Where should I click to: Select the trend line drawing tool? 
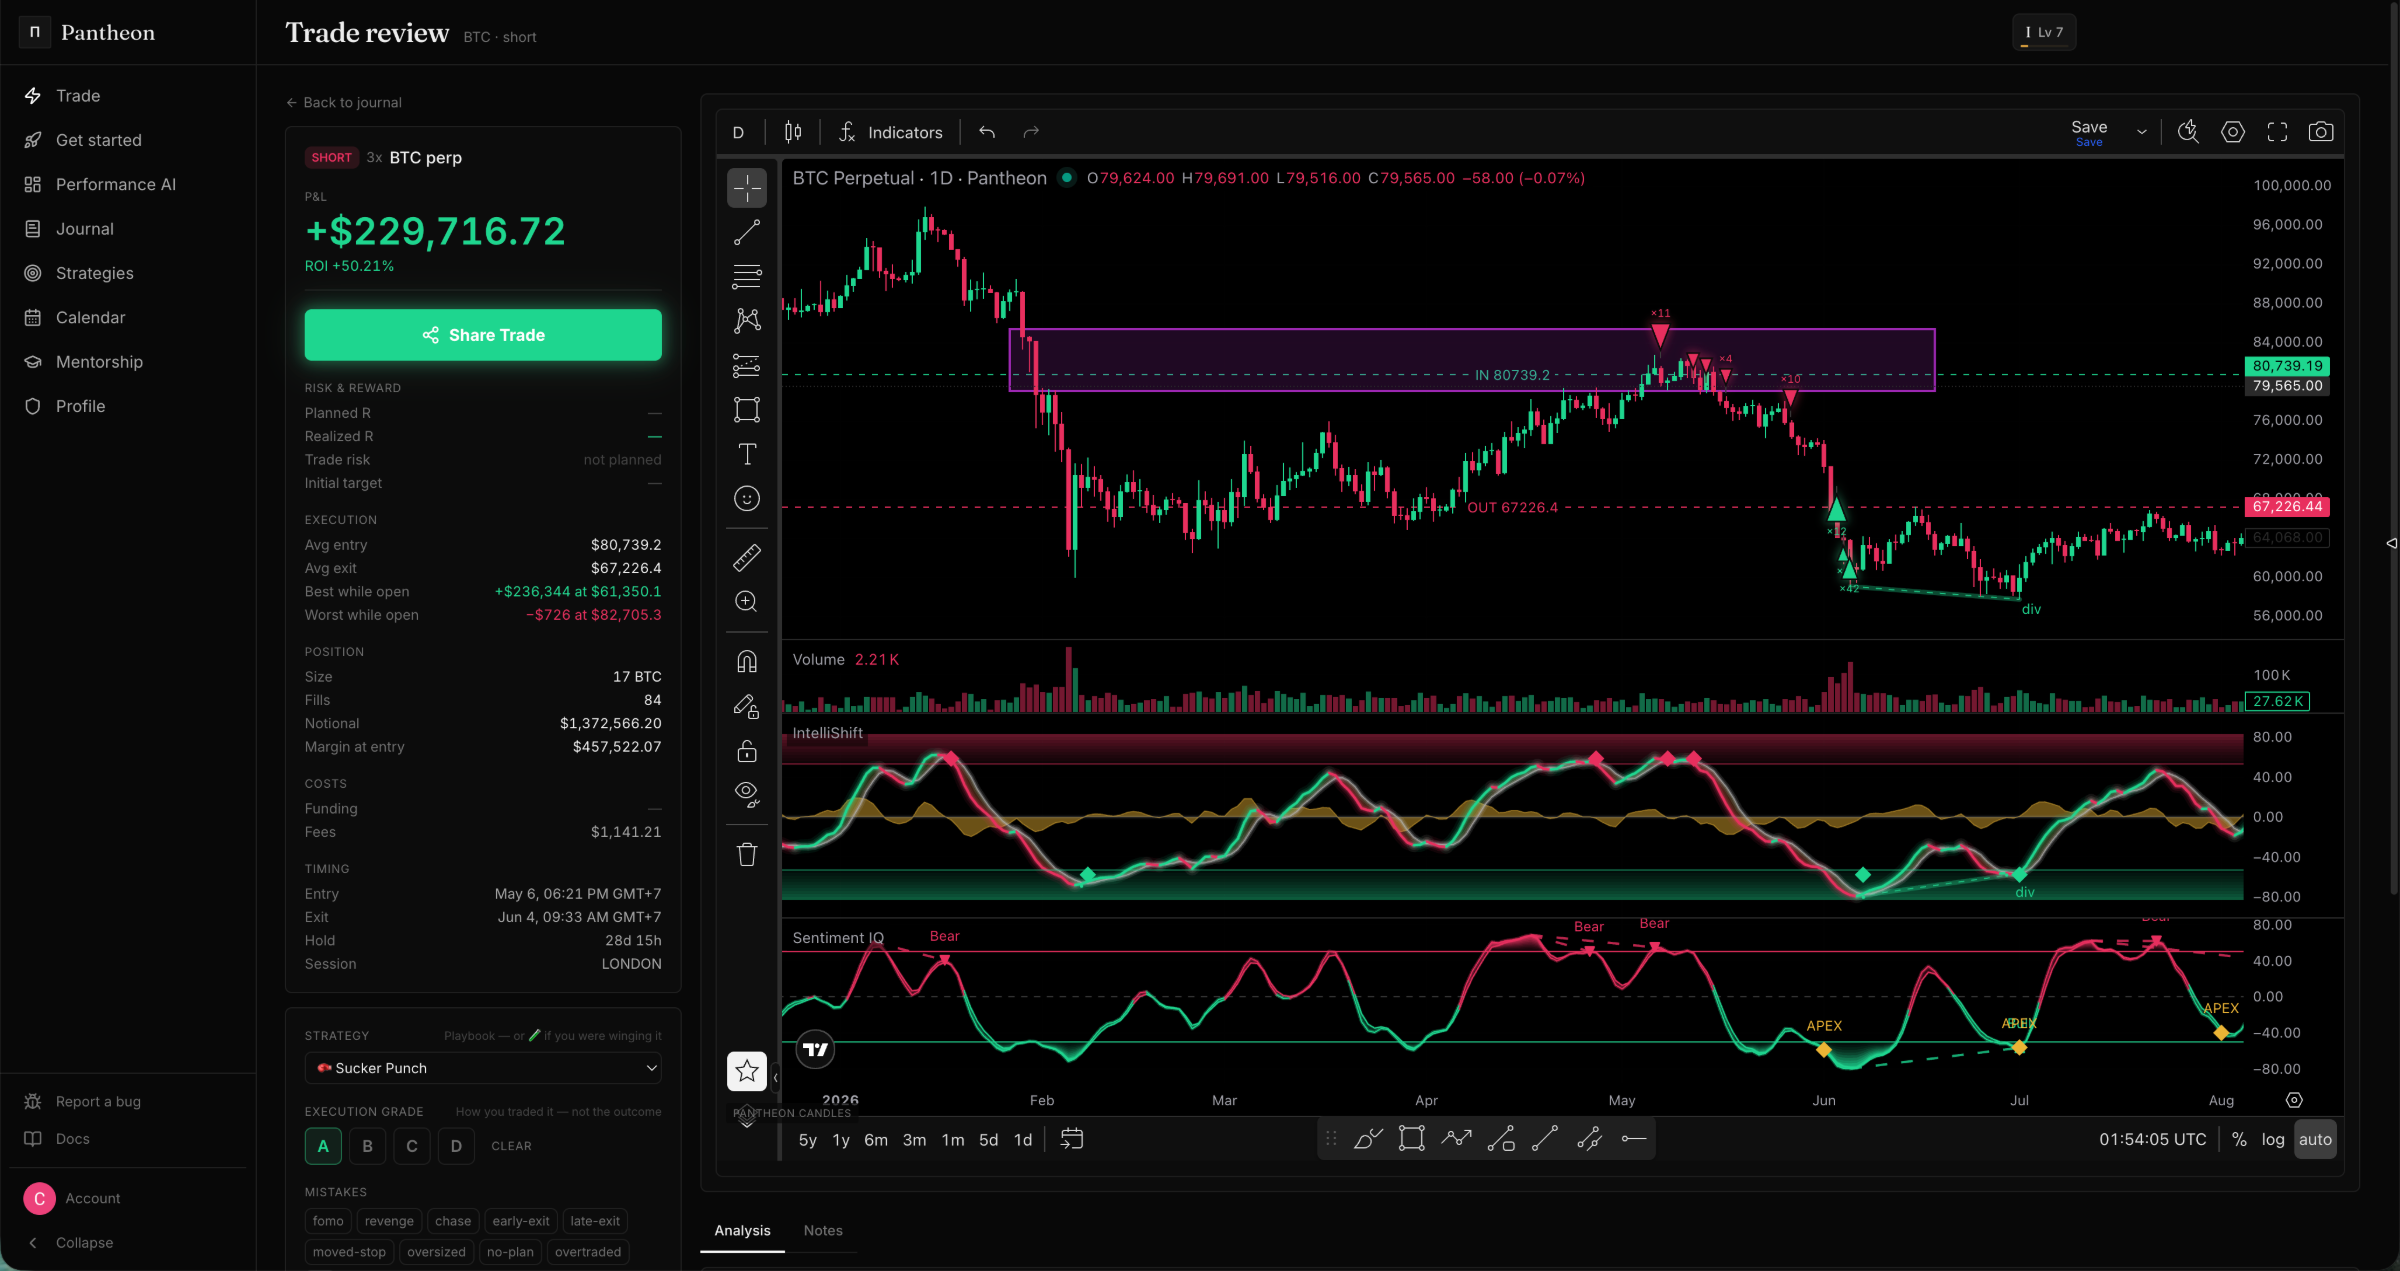click(746, 232)
